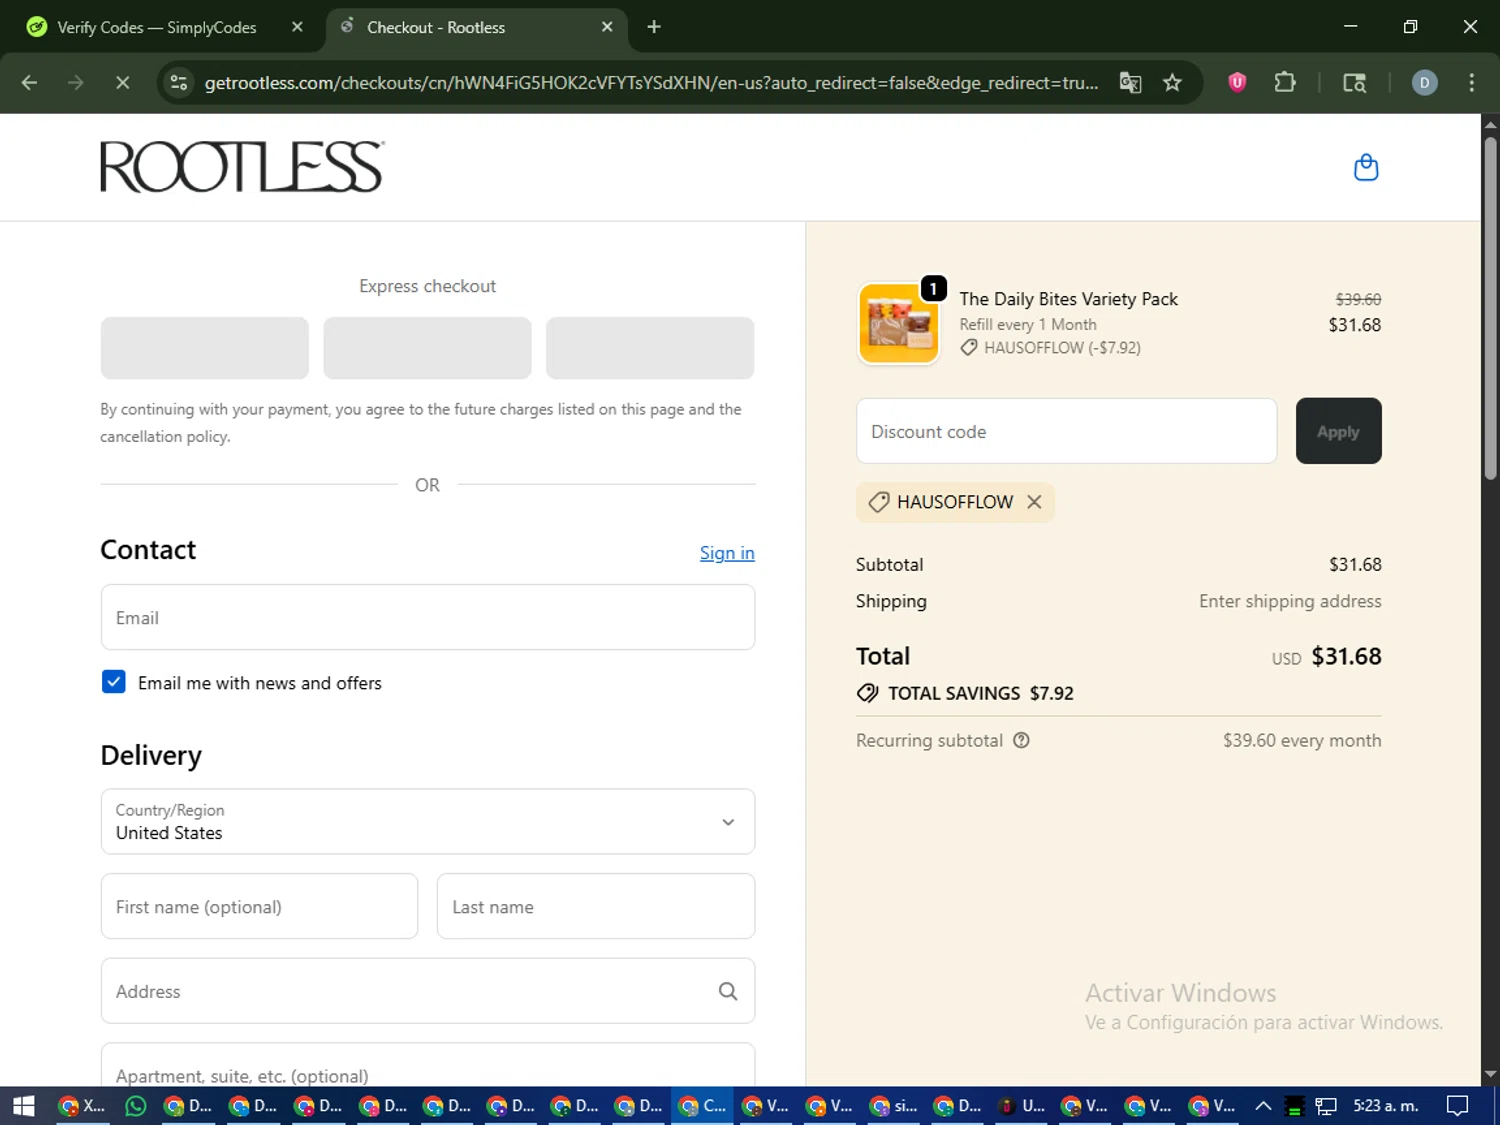Viewport: 1500px width, 1125px height.
Task: Click The Daily Bites Variety Pack title
Action: pos(1068,299)
